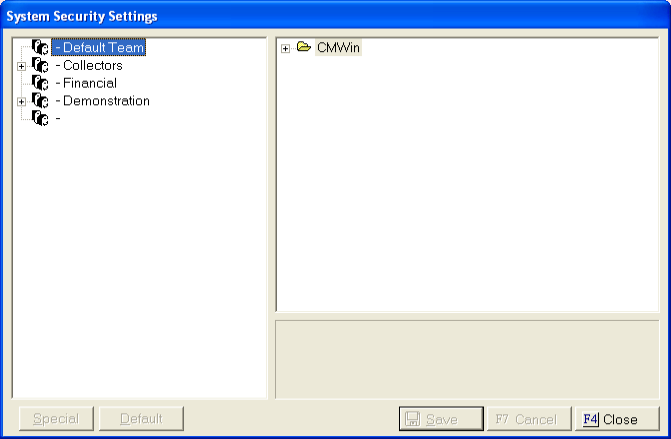This screenshot has height=439, width=671.
Task: Select the Demonstration team label
Action: click(106, 102)
